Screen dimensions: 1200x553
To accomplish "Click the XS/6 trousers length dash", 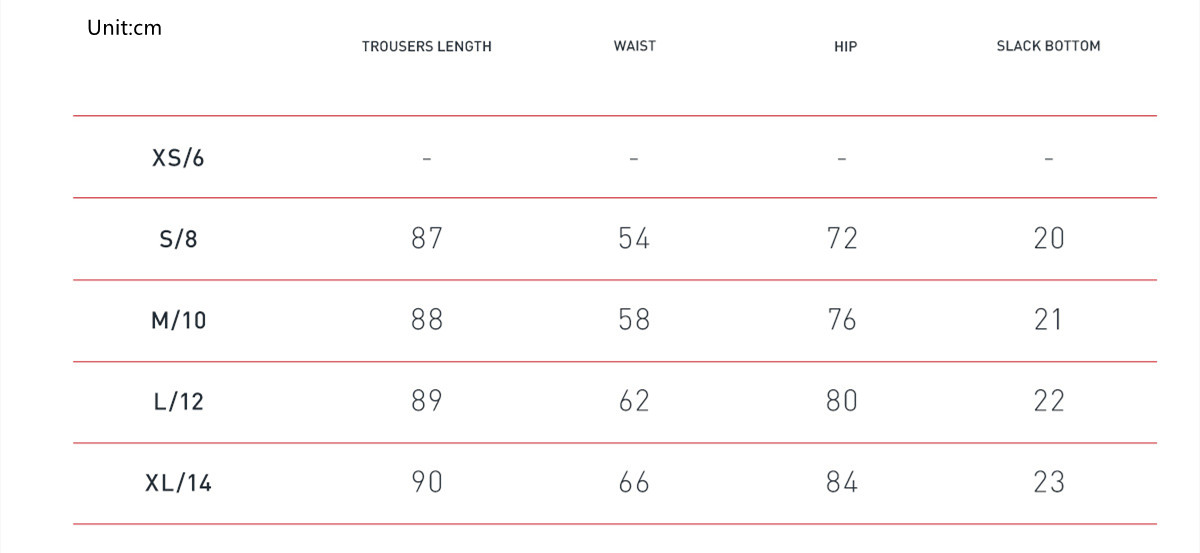I will tap(427, 158).
